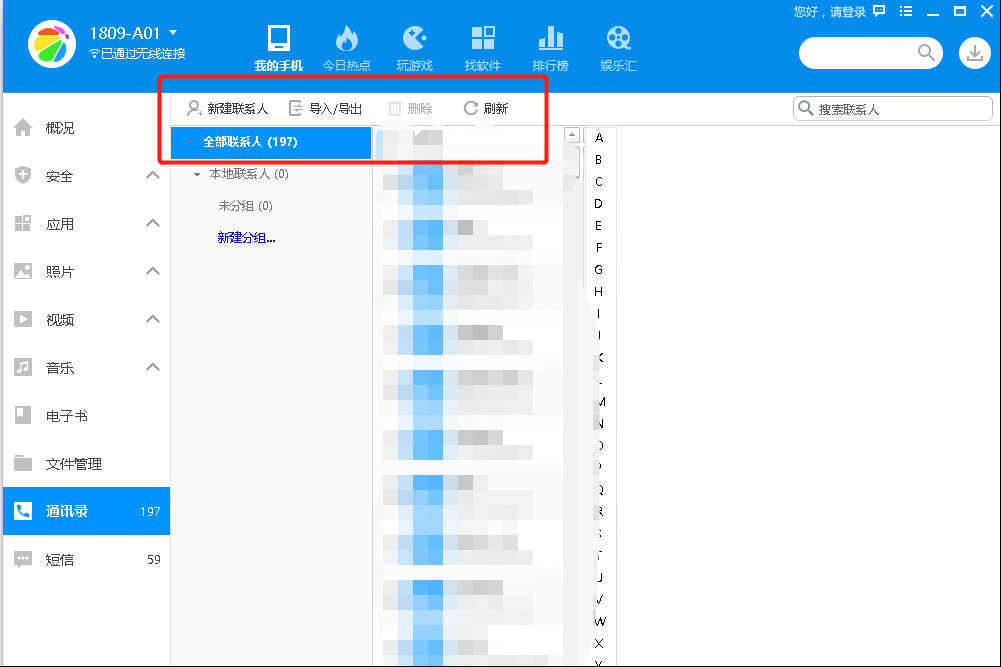Image resolution: width=1001 pixels, height=667 pixels.
Task: Open 短信 in the sidebar
Action: 60,559
